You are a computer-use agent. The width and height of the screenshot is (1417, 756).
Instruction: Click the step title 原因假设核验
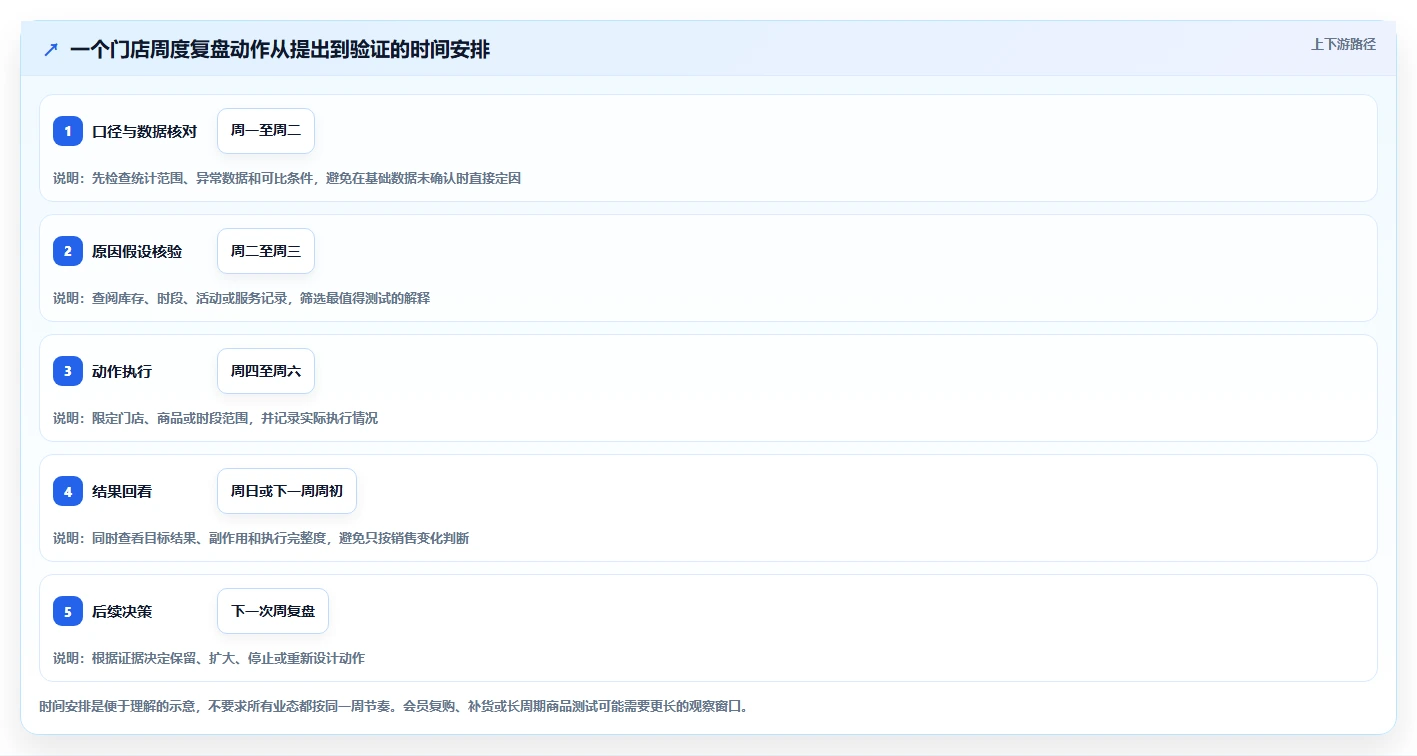tap(137, 251)
